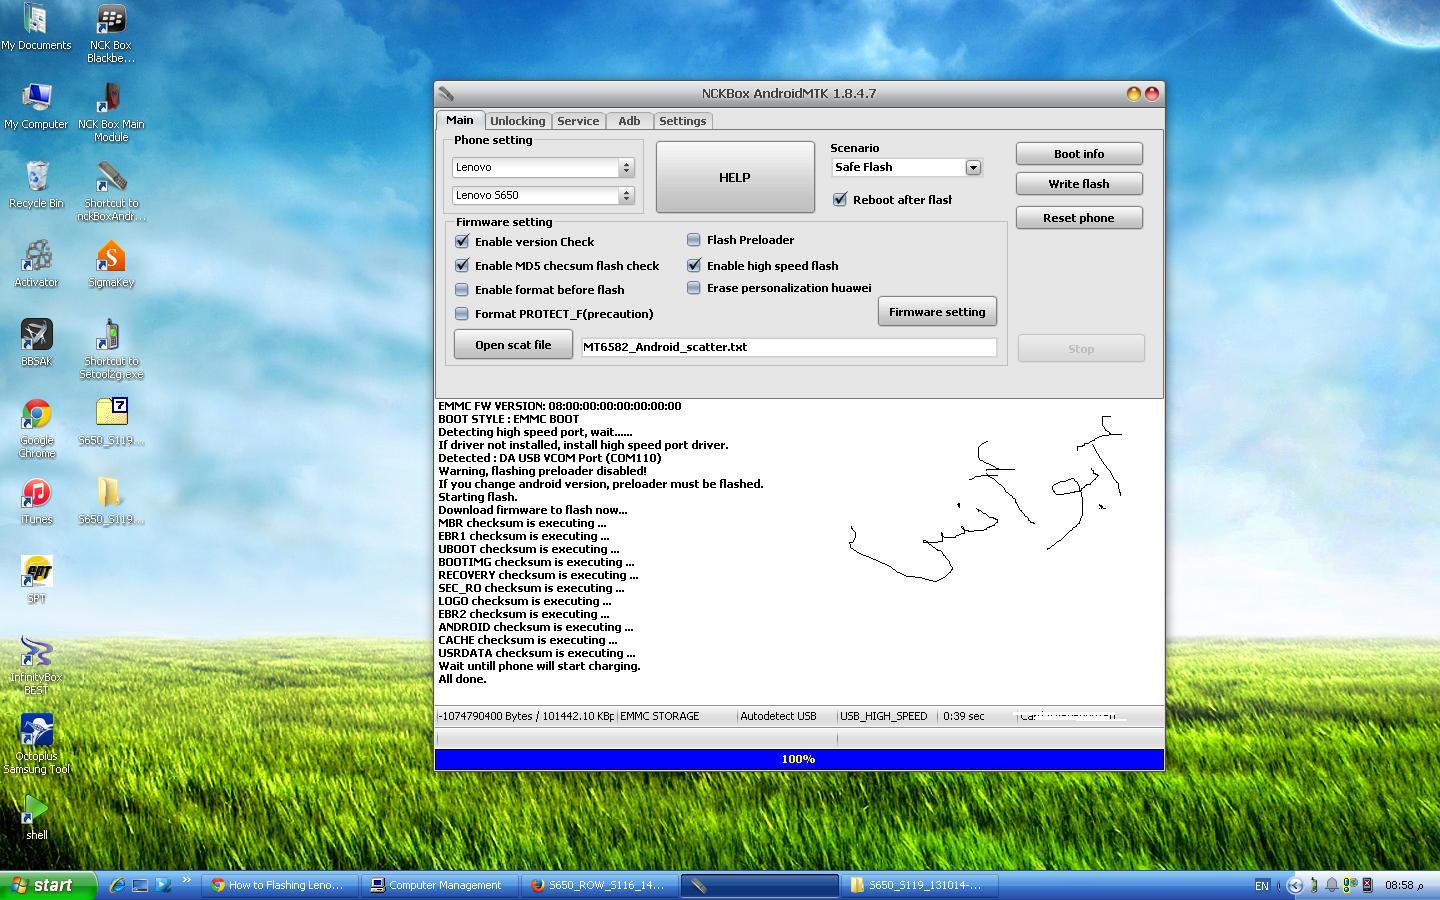Enable Format PROTECT_F(precaution) checkbox
The height and width of the screenshot is (900, 1440).
(x=462, y=313)
